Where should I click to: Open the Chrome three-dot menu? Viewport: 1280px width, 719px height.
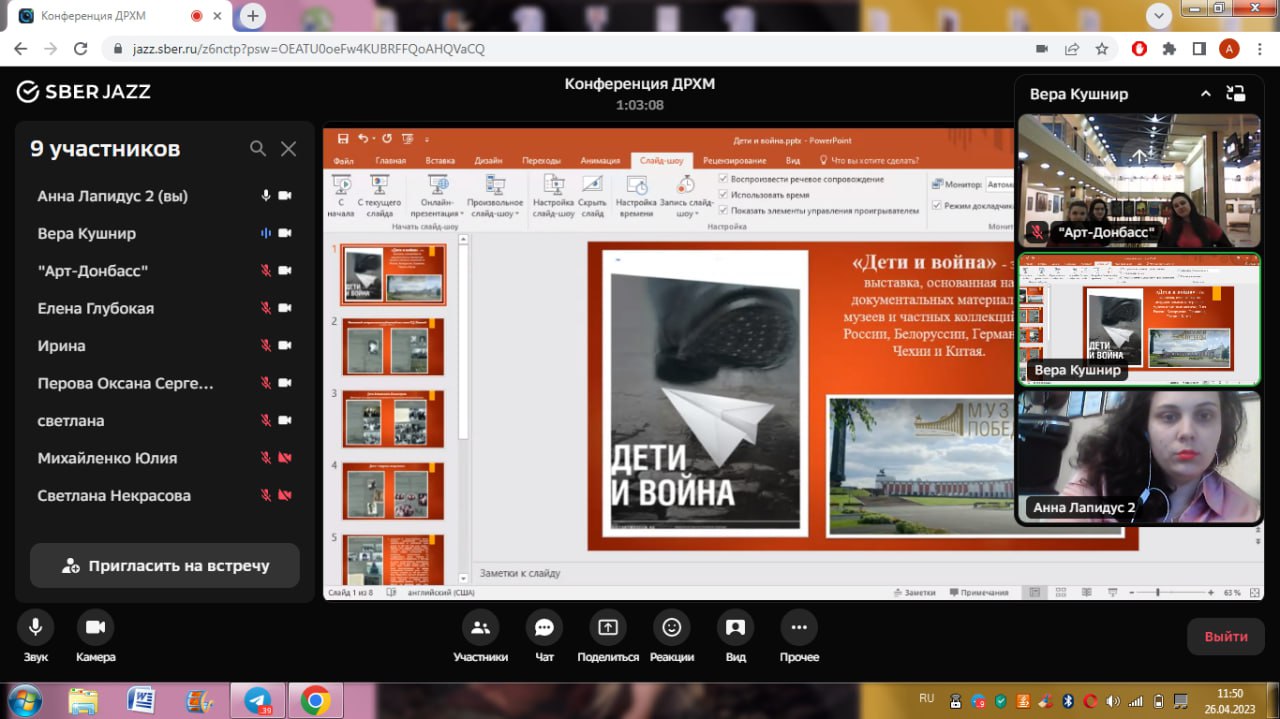1258,48
